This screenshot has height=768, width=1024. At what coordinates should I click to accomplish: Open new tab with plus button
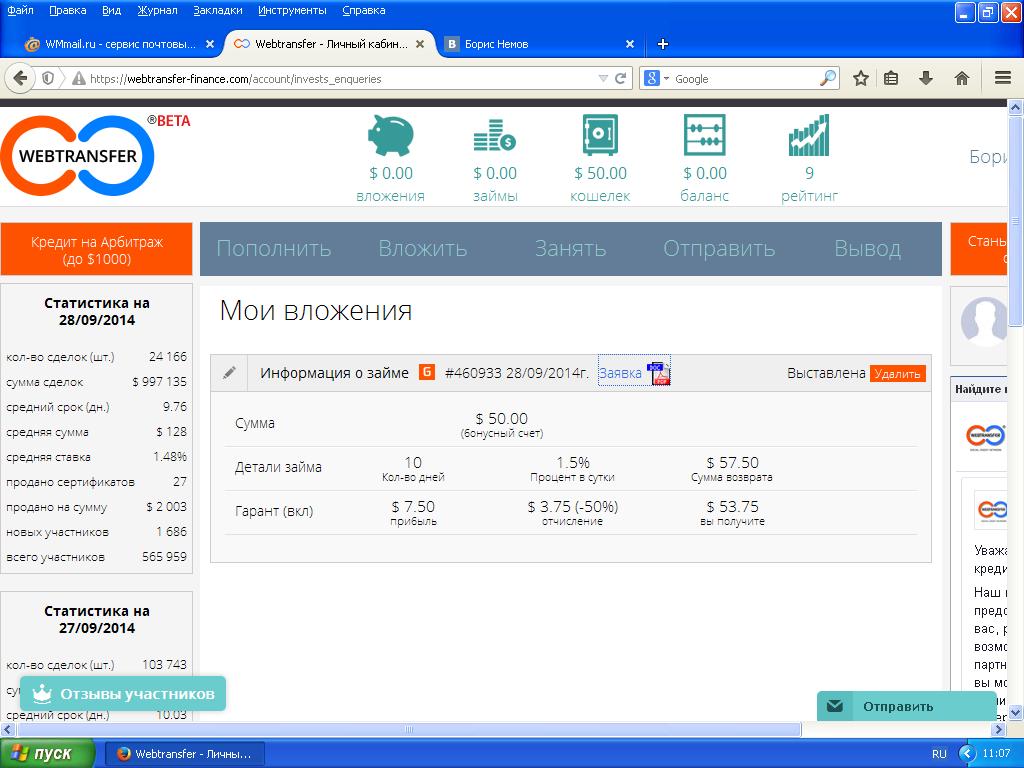click(x=663, y=44)
